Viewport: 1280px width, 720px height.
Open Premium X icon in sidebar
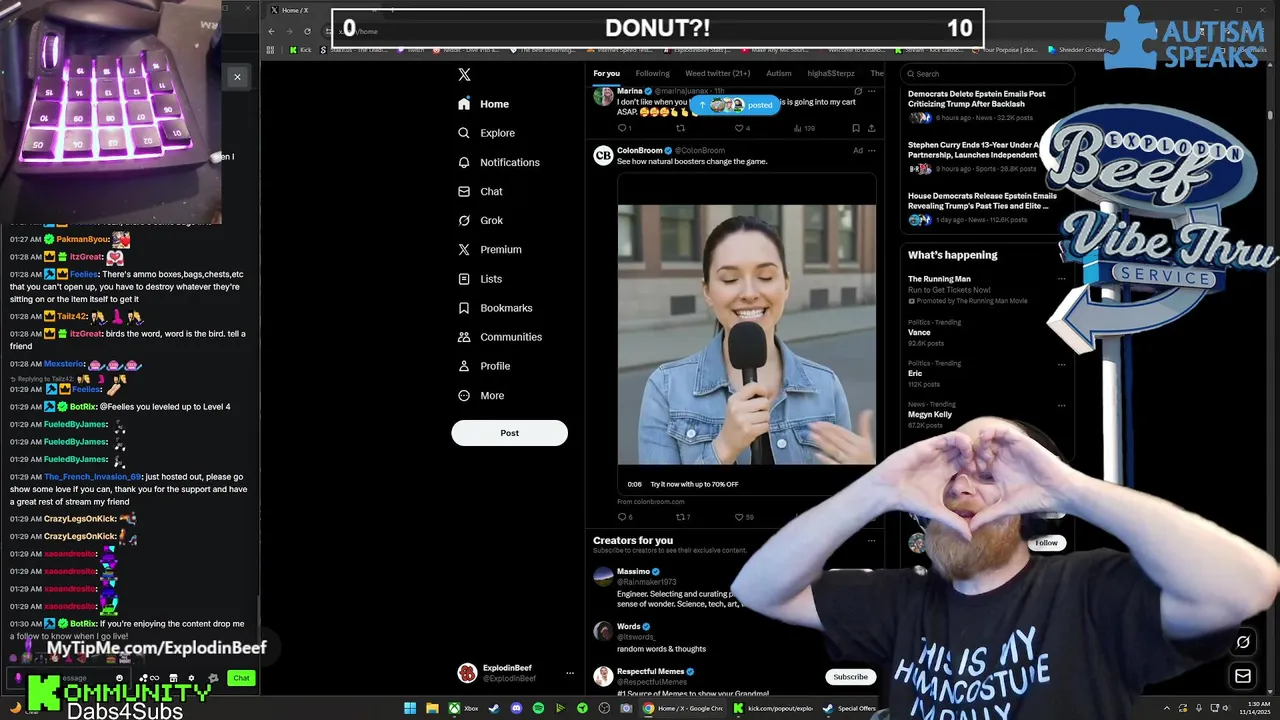(464, 249)
